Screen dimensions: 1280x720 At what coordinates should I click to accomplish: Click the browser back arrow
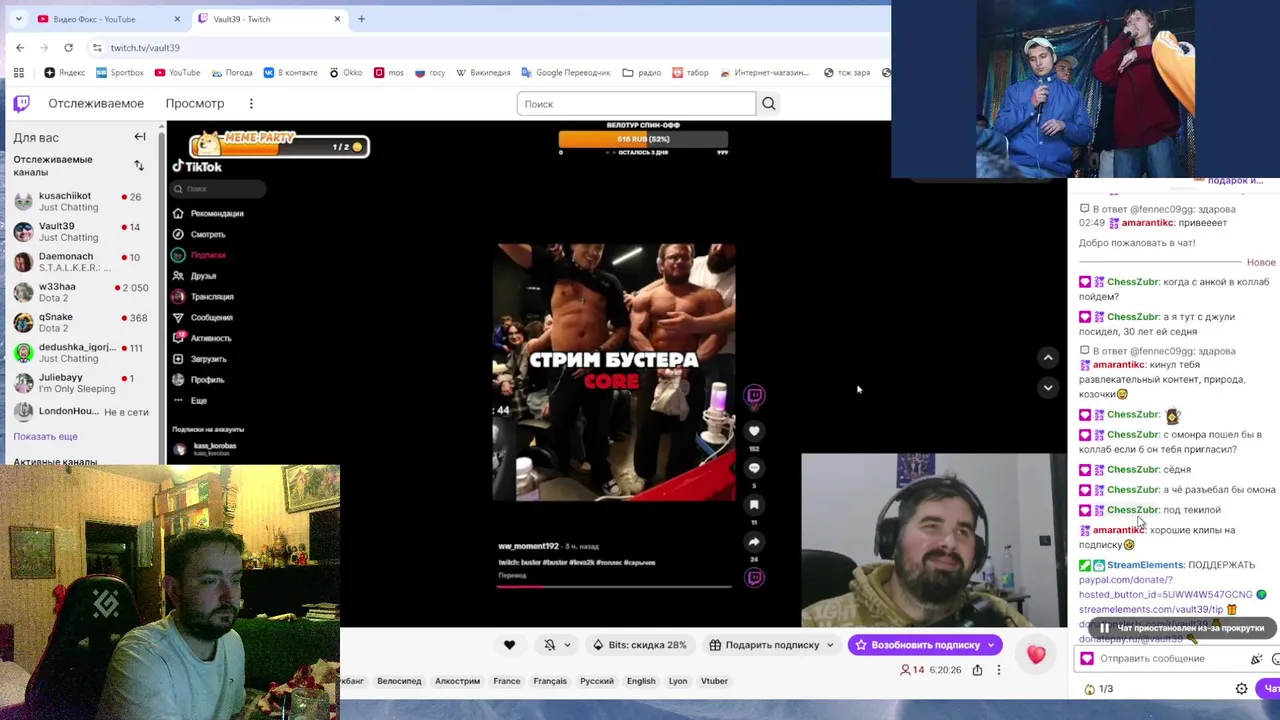click(x=20, y=47)
